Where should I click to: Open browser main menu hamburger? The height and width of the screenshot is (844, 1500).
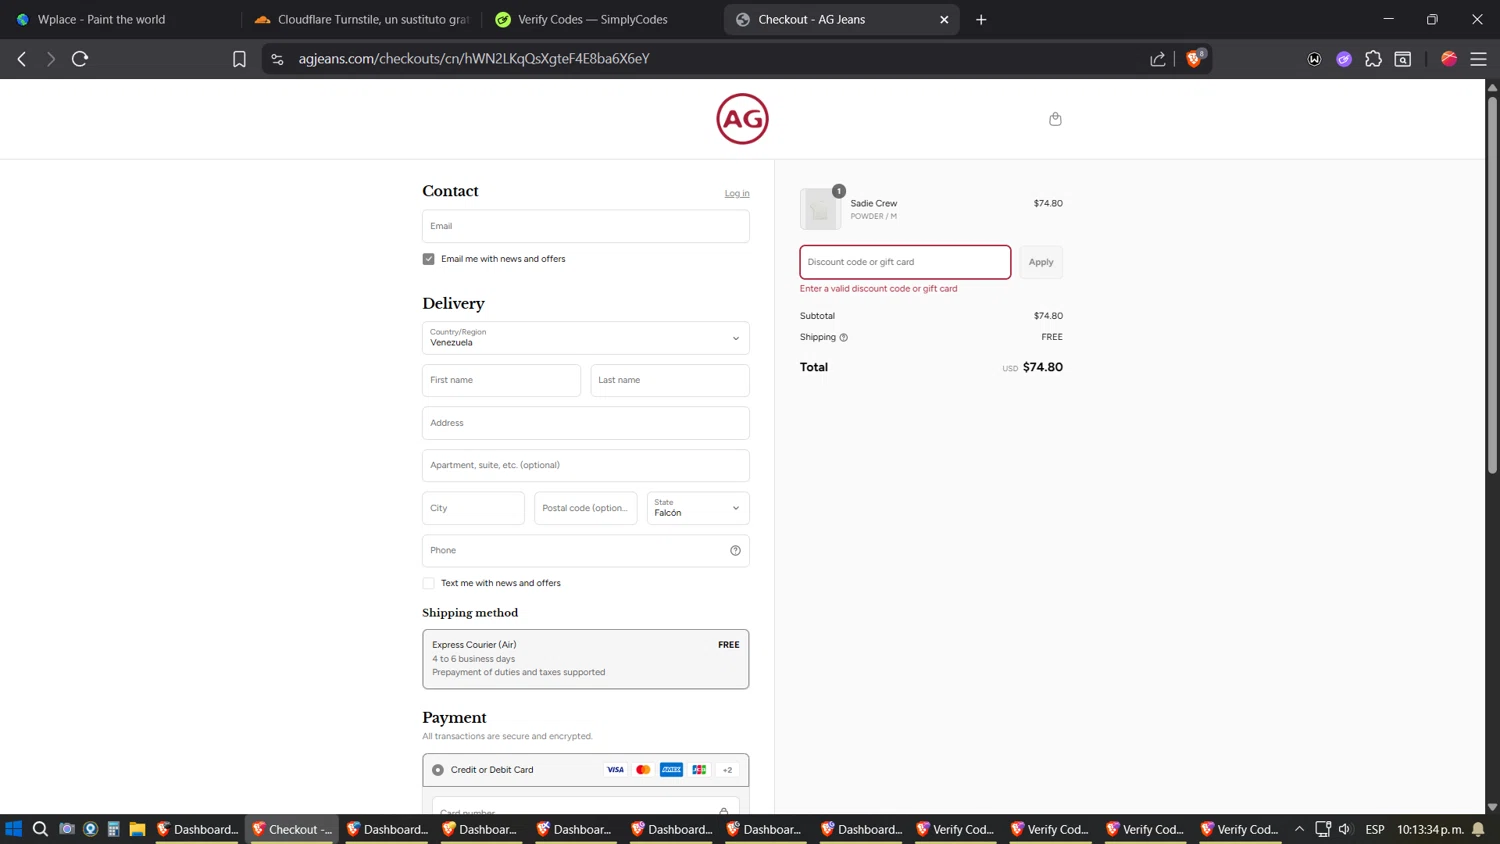(x=1478, y=59)
